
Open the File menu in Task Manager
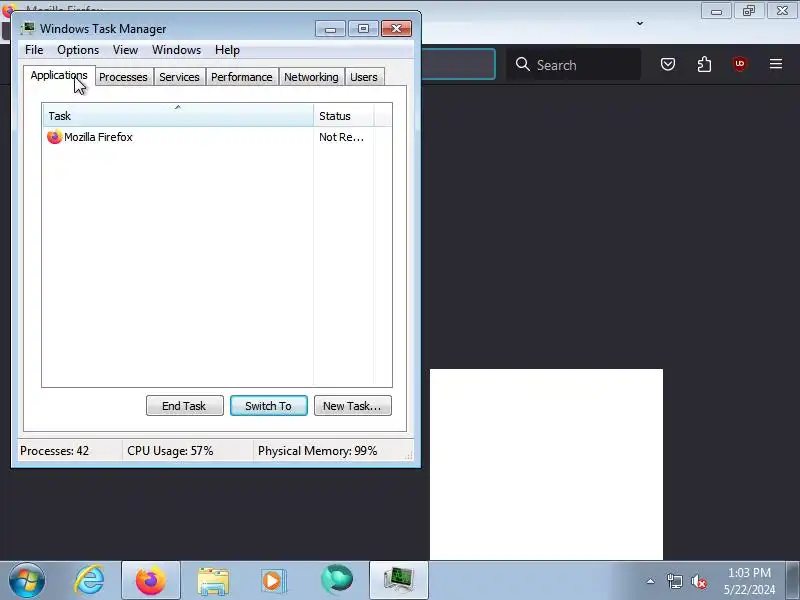tap(34, 50)
